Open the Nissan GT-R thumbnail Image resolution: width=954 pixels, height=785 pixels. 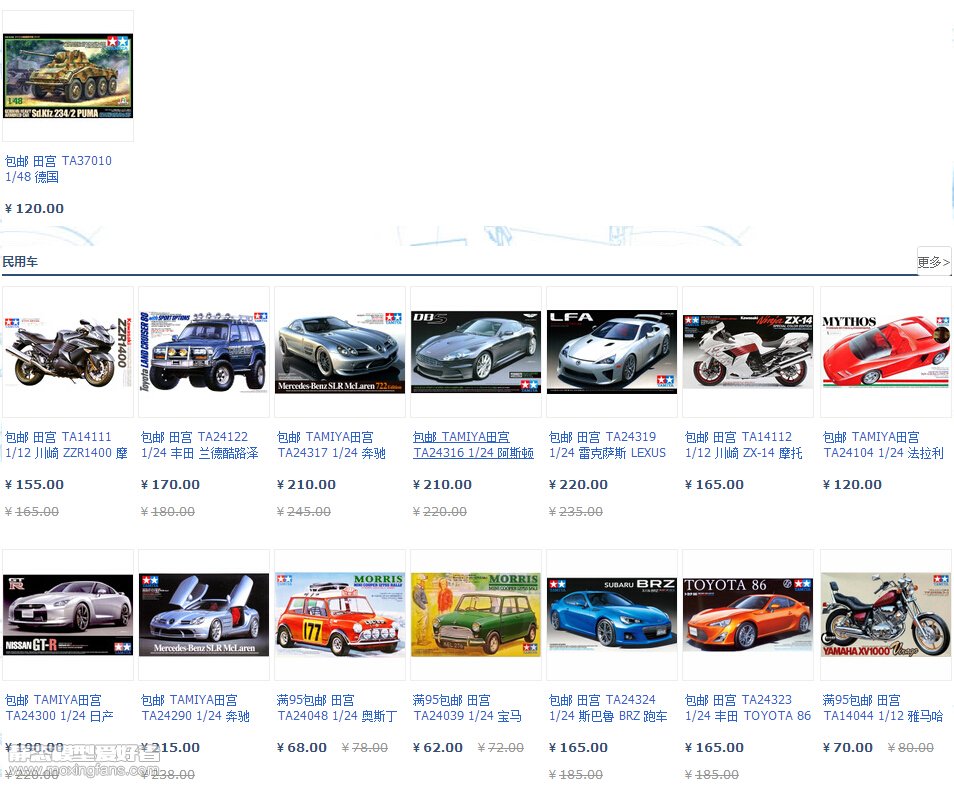(68, 615)
